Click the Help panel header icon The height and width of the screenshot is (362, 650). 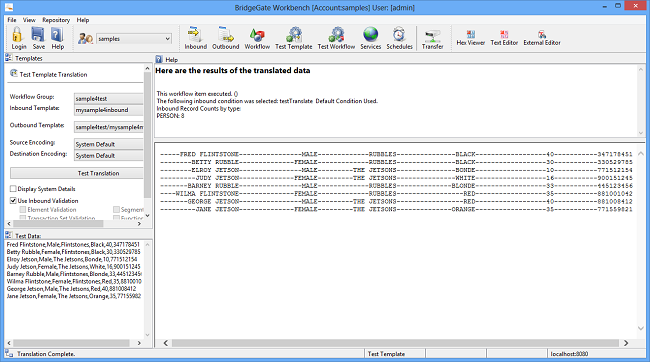click(159, 59)
